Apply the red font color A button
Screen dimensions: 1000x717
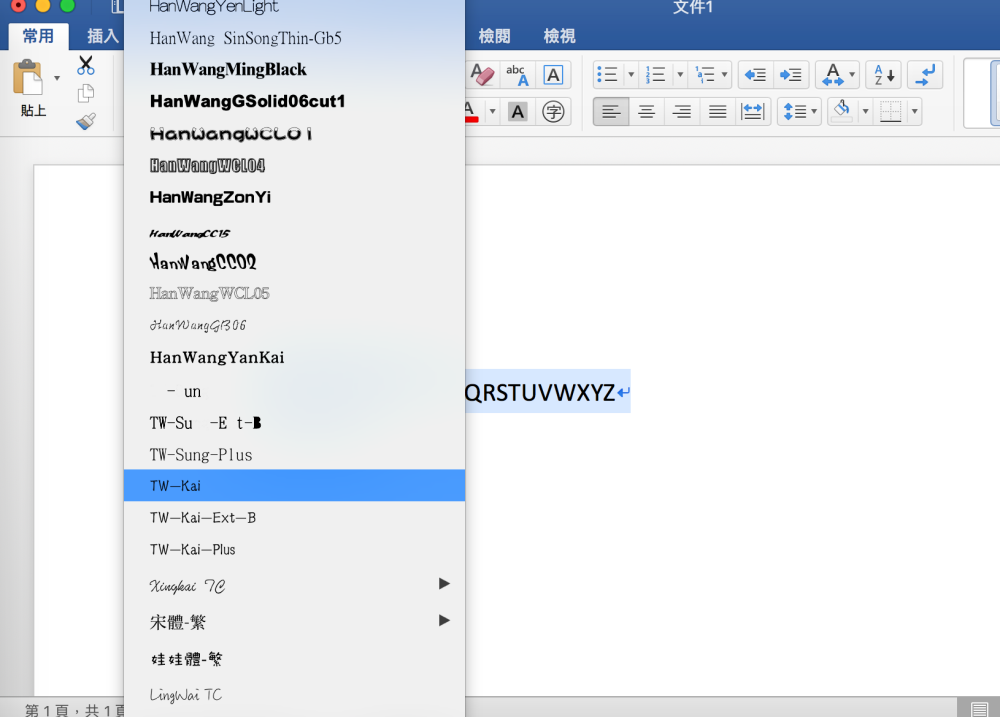[471, 112]
